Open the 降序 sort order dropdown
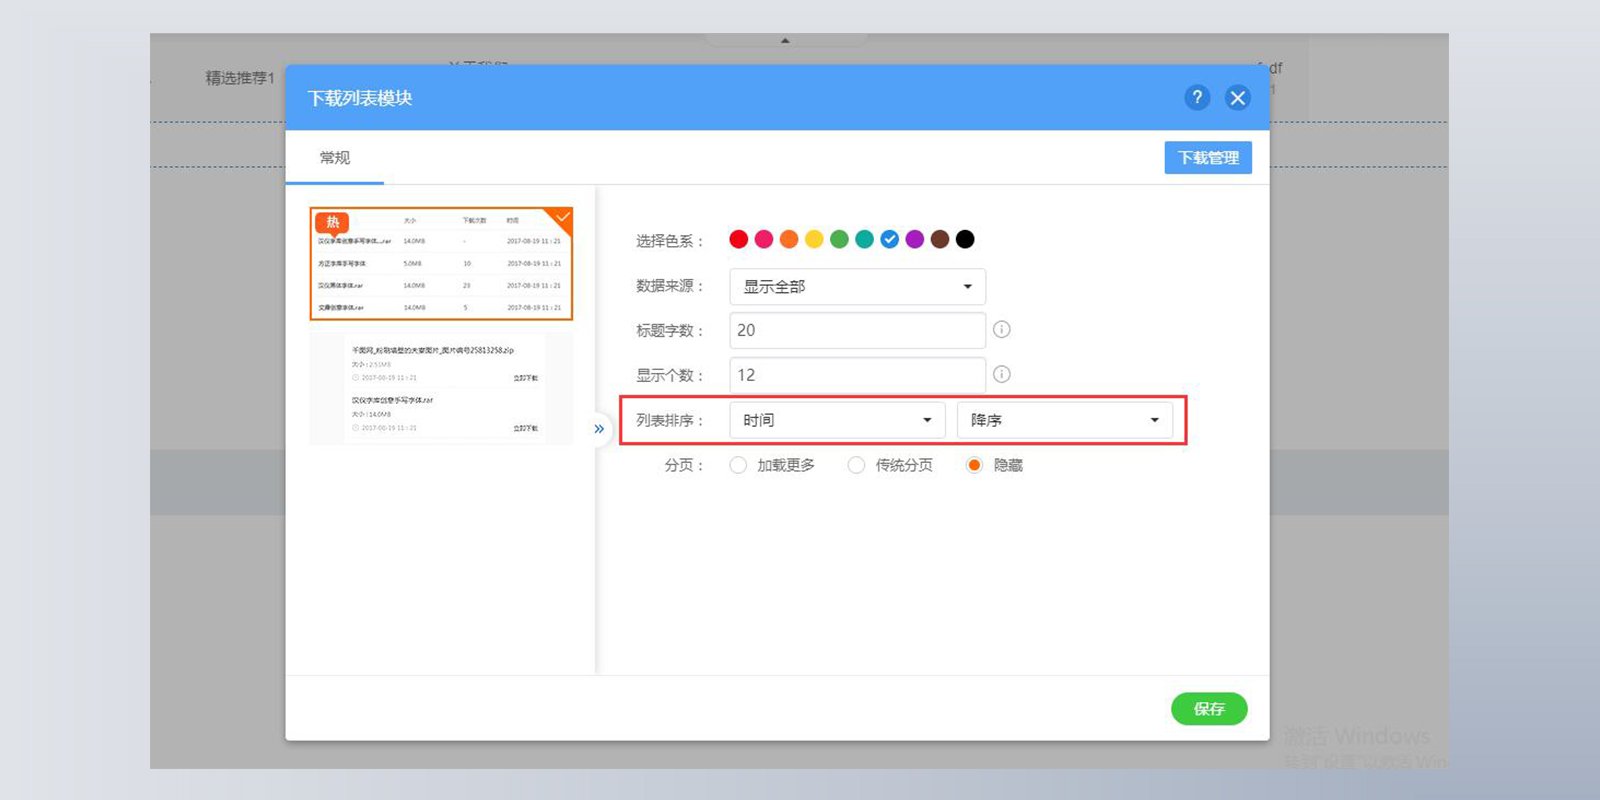 point(1065,420)
